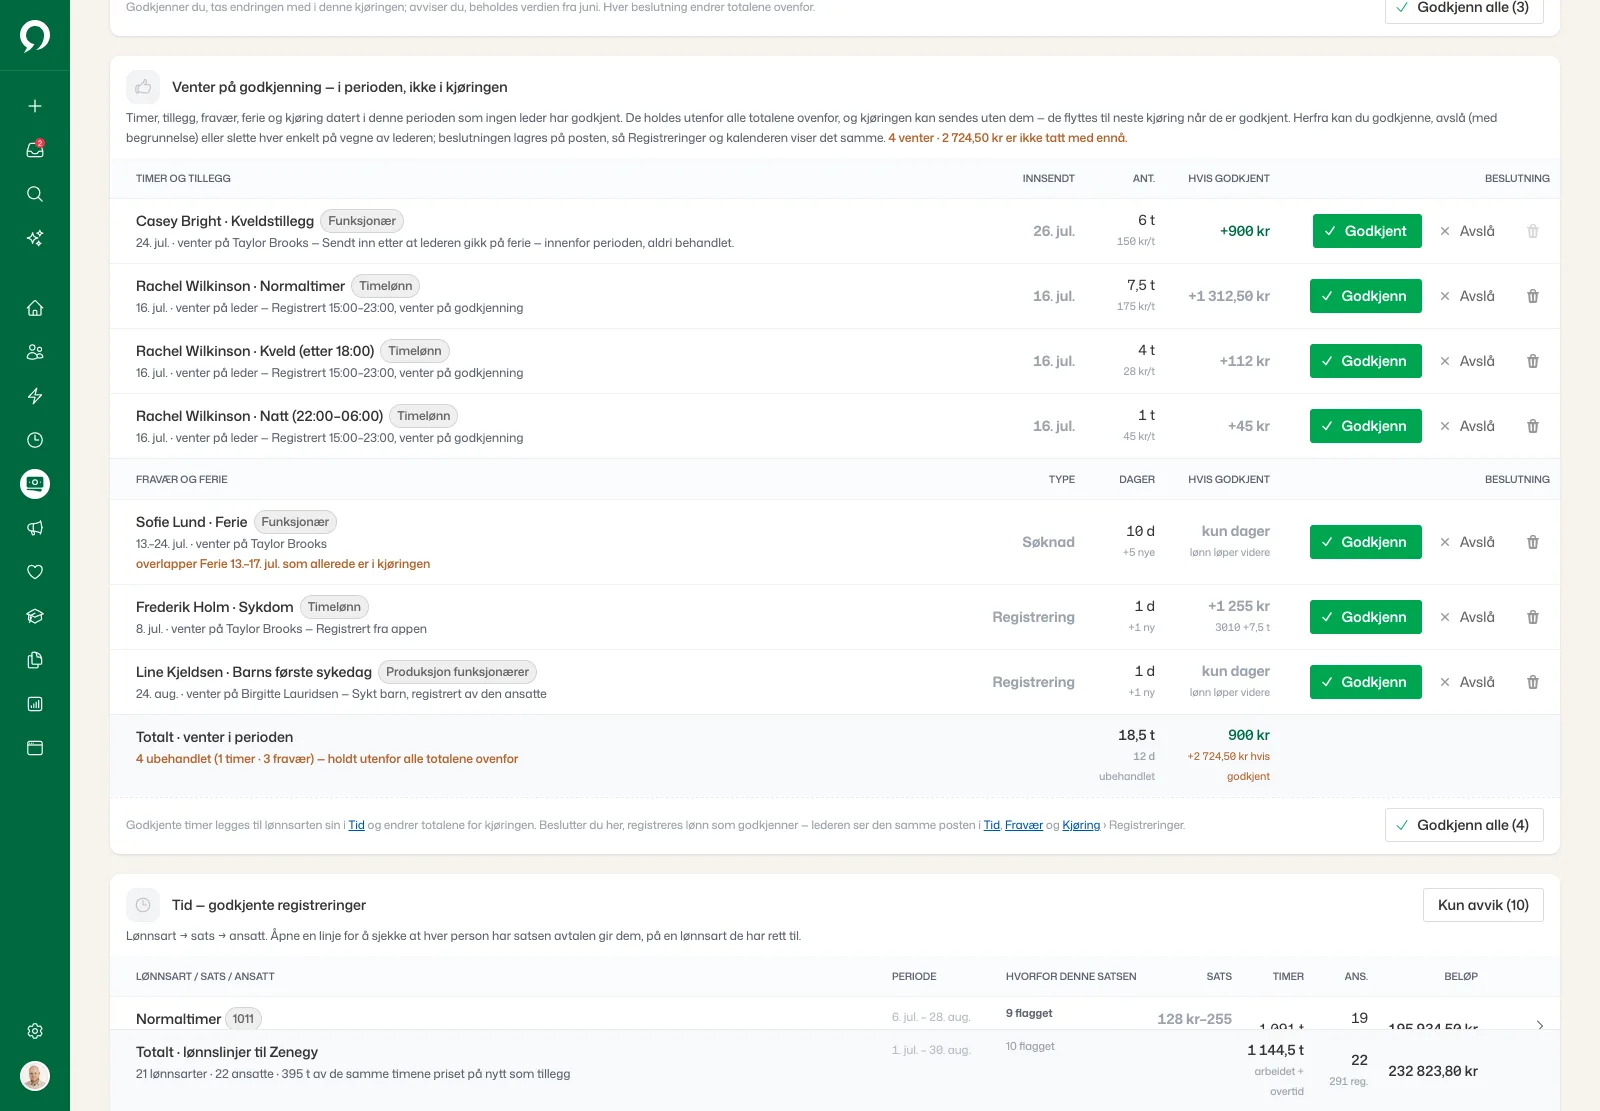Approve Sofie Lund Ferie request
Screen dimensions: 1600x1111
(1366, 542)
